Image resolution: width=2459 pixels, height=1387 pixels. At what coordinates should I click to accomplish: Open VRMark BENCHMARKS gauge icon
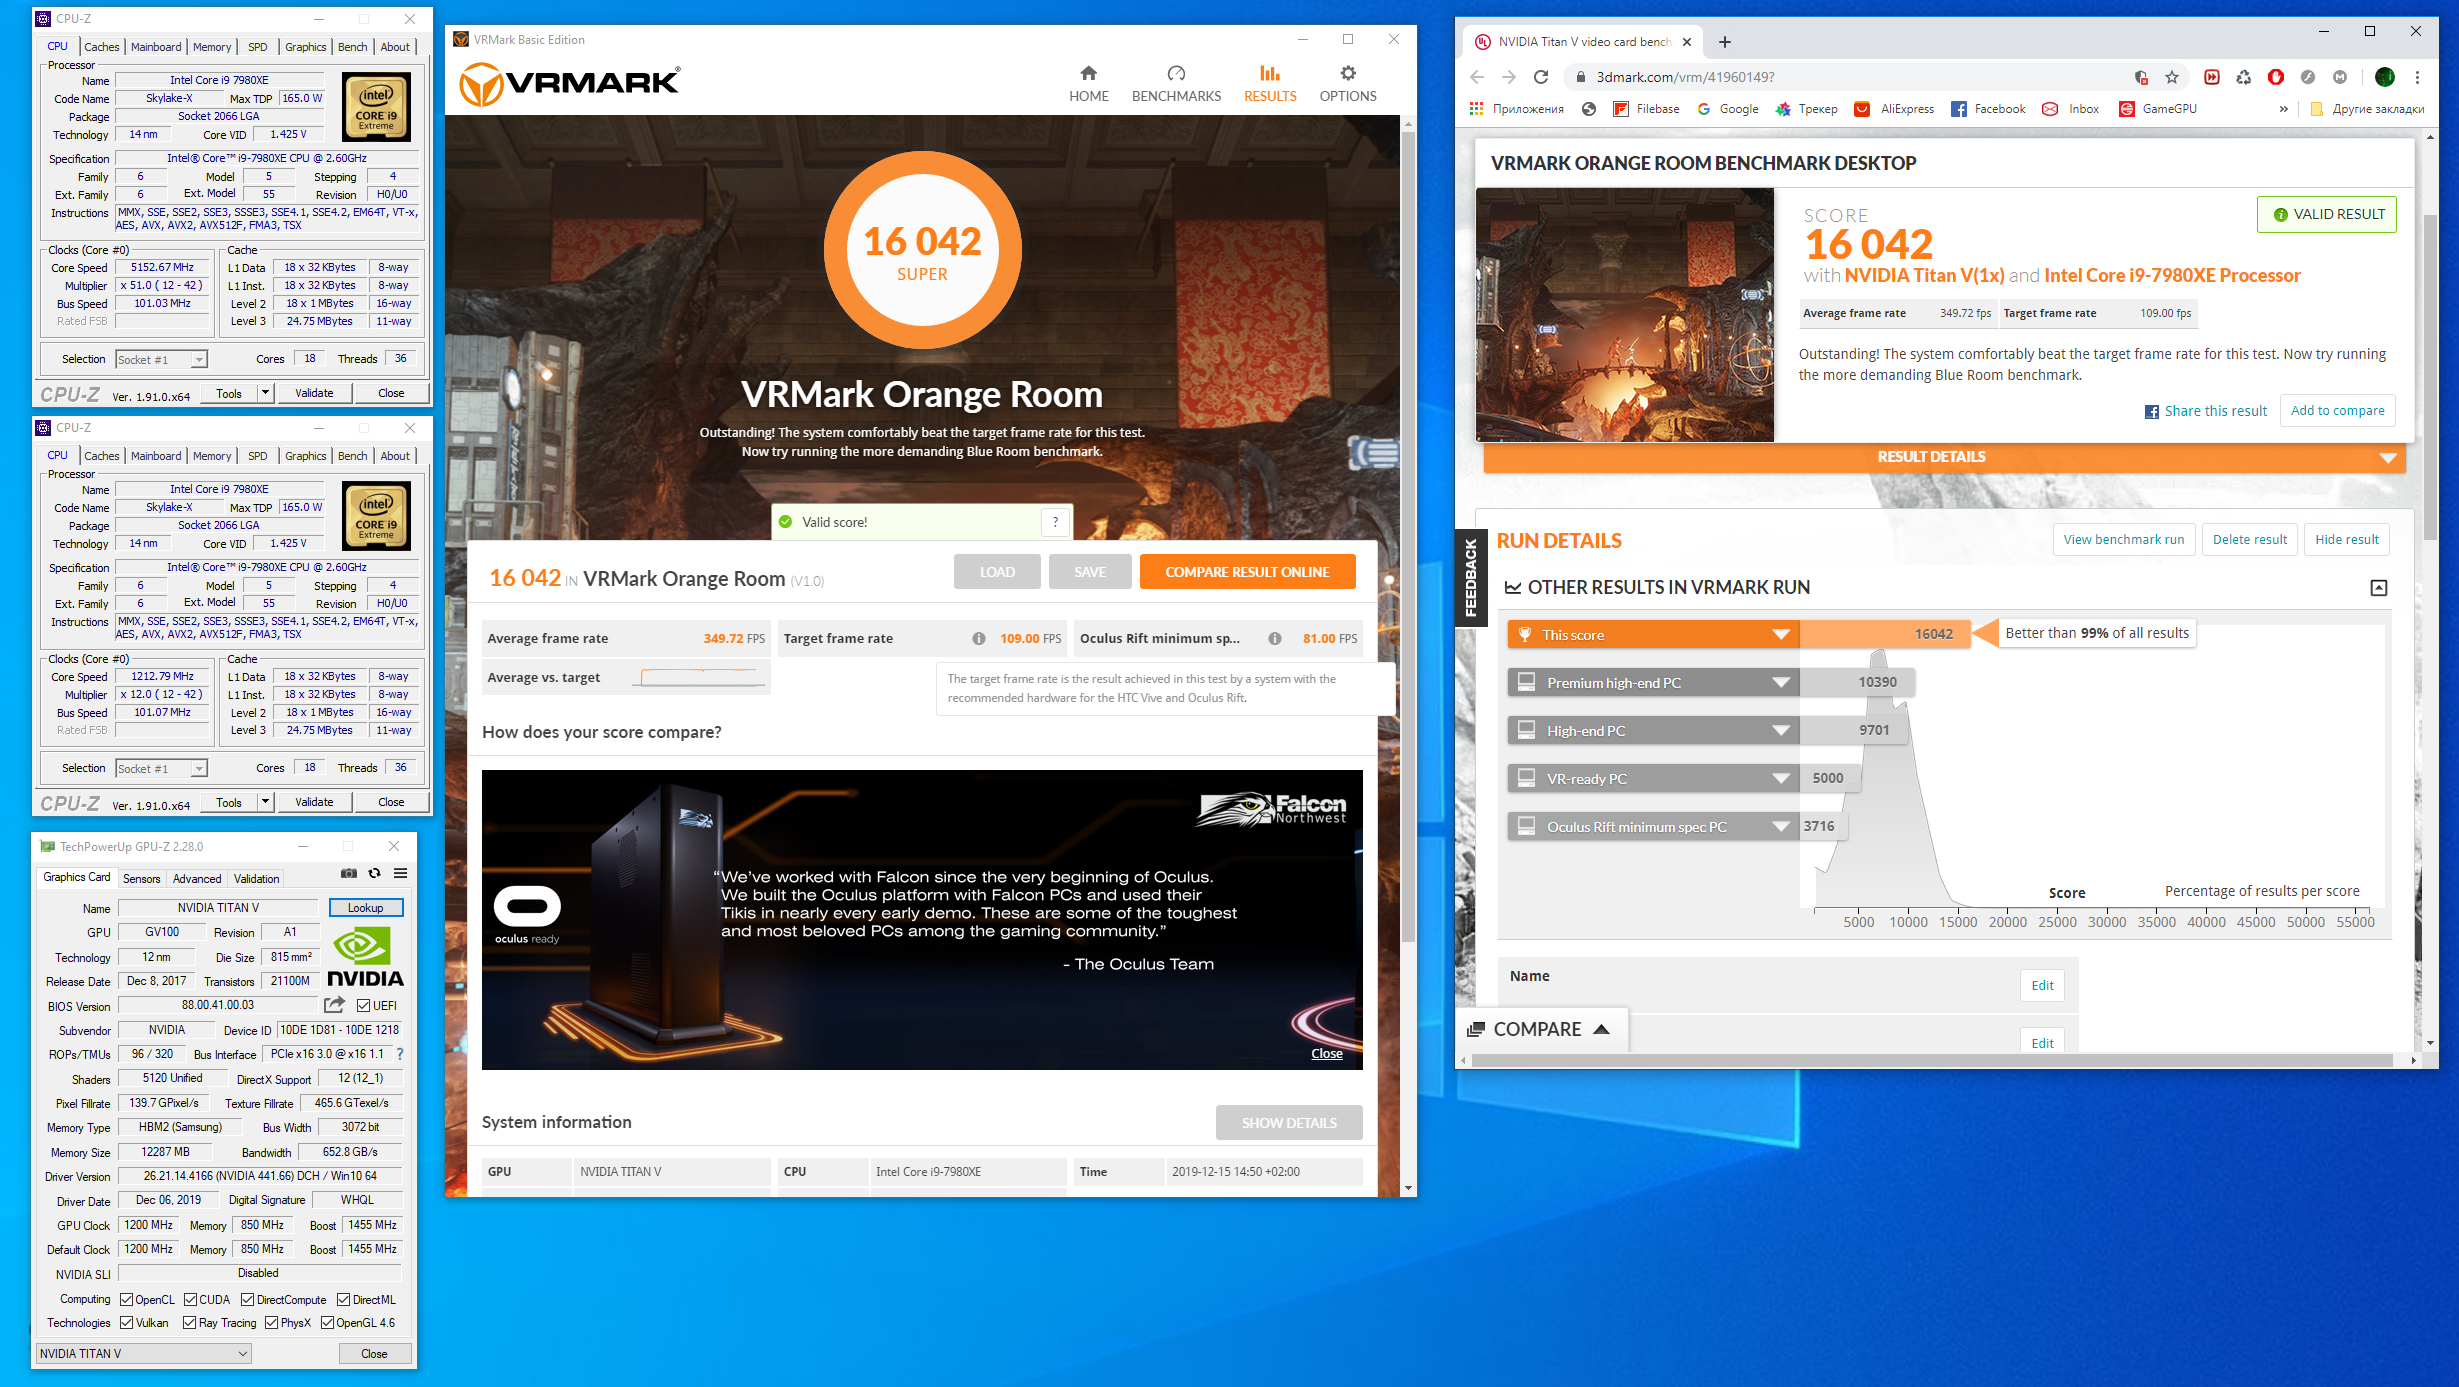[x=1176, y=73]
